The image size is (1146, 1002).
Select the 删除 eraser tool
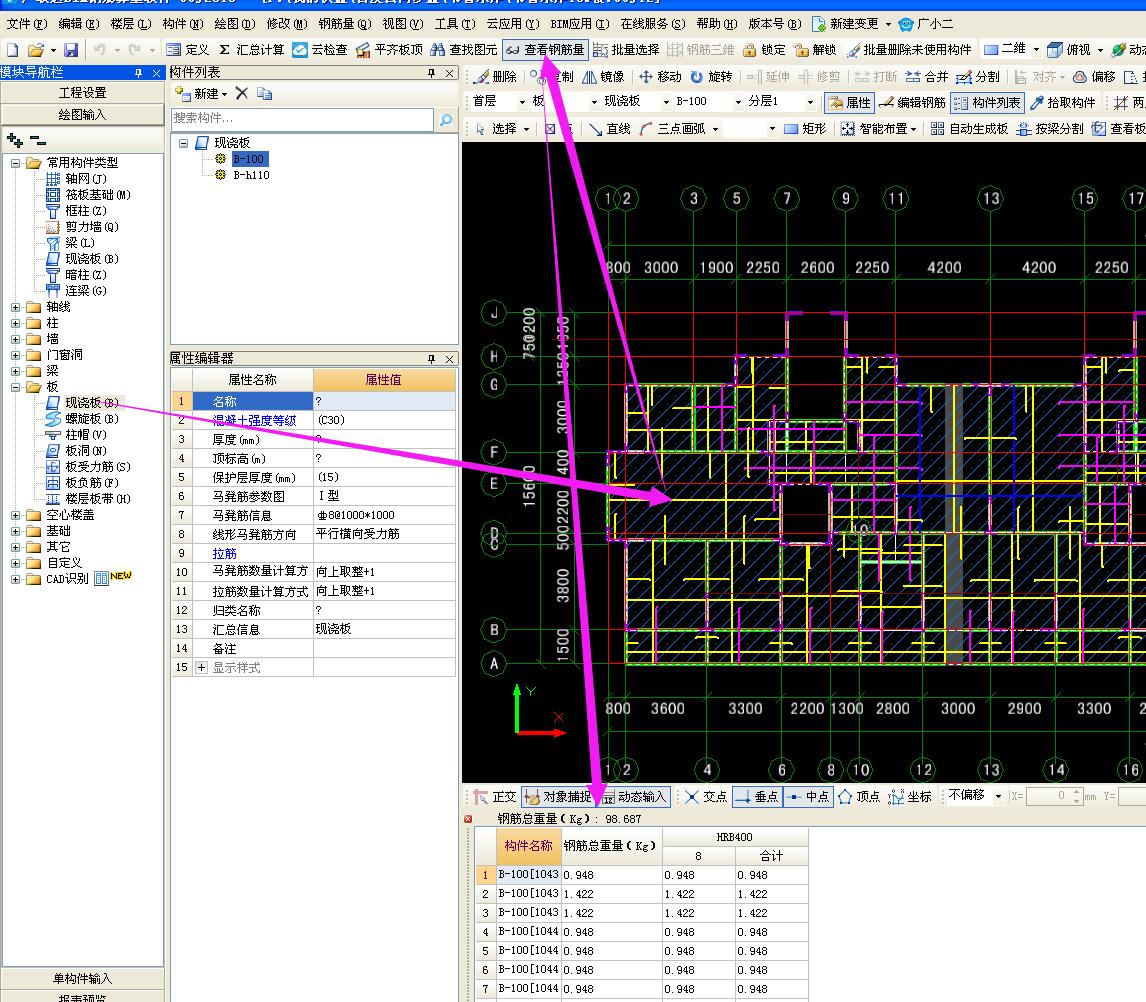click(x=495, y=77)
